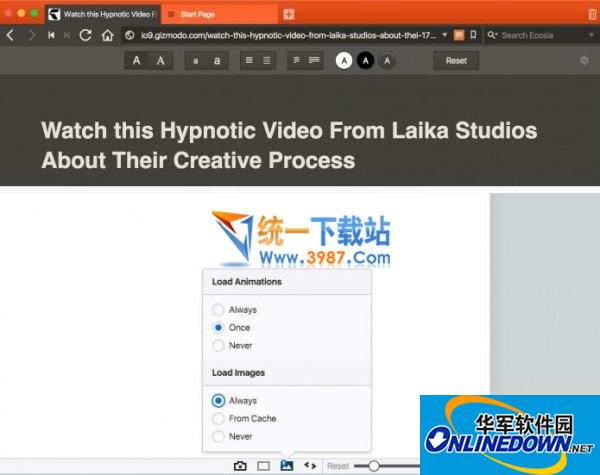Switch to Watch this Hypnotic Video tab
This screenshot has height=475, width=600.
click(103, 15)
